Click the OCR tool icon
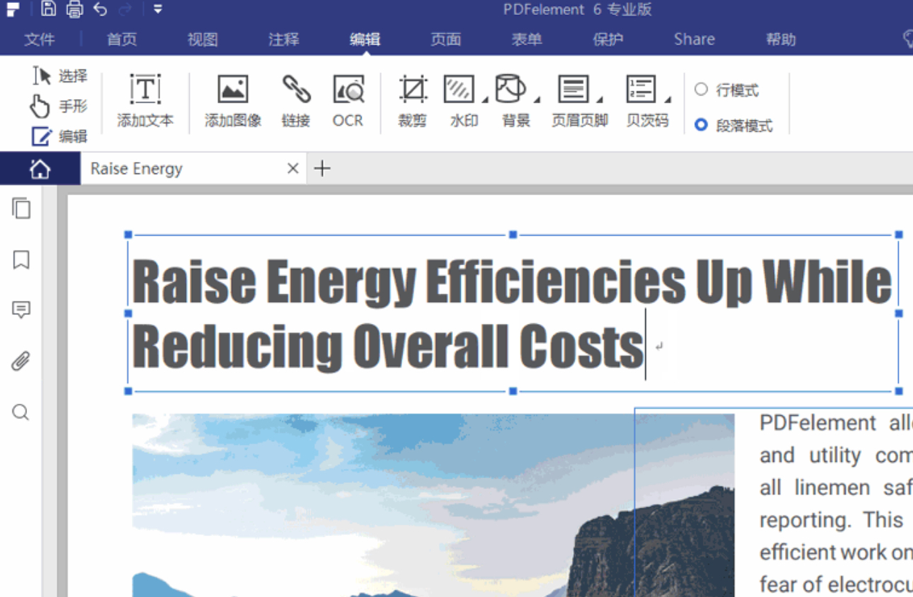The height and width of the screenshot is (597, 913). tap(348, 90)
